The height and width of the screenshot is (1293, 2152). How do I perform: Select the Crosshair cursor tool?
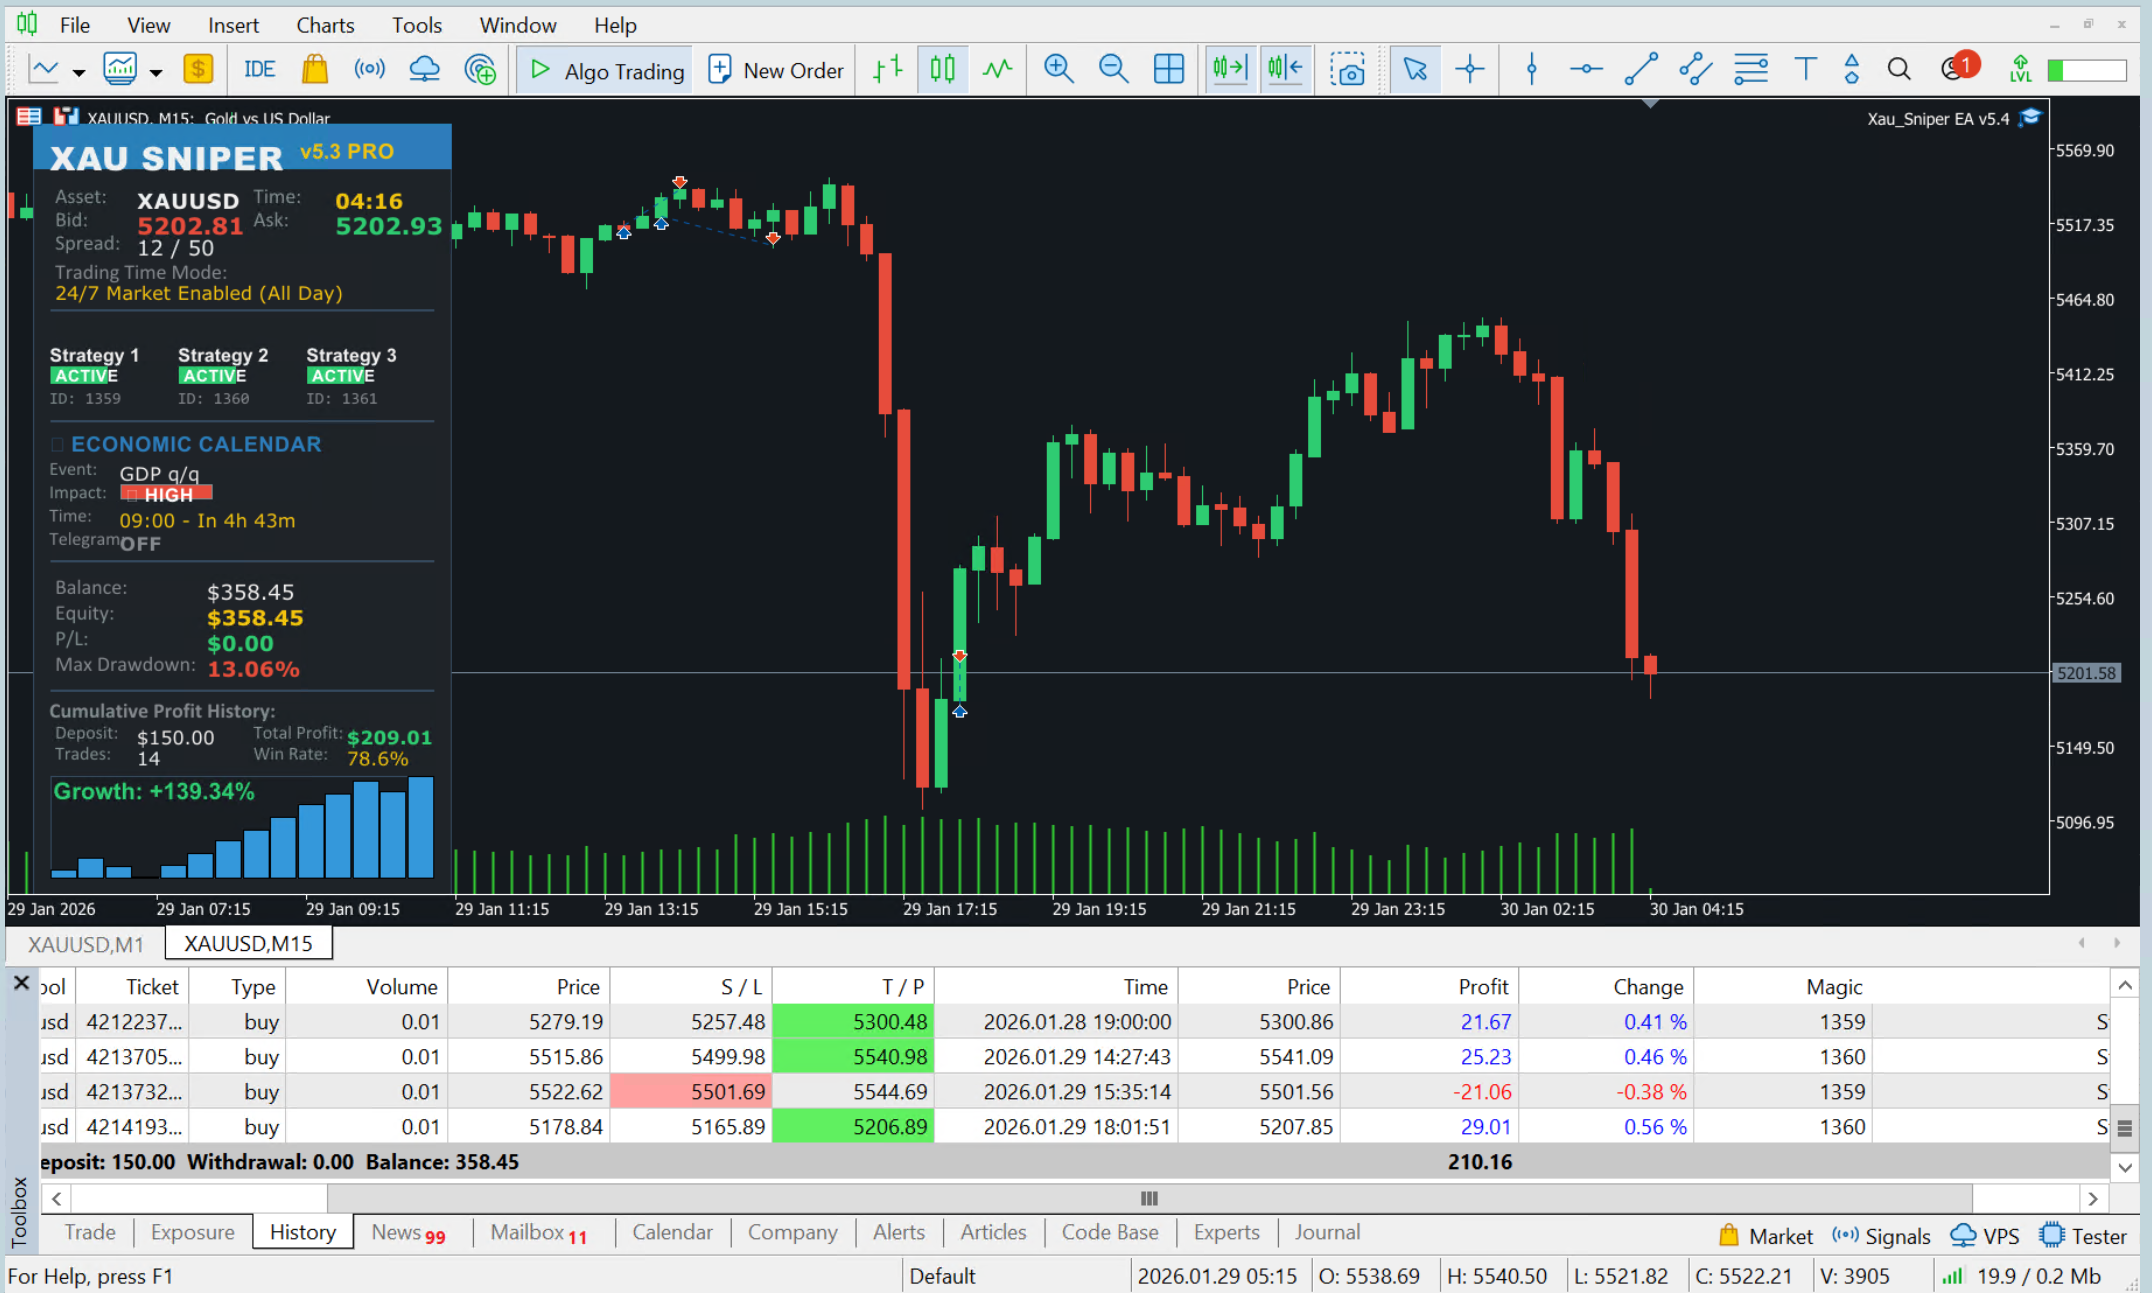coord(1469,69)
